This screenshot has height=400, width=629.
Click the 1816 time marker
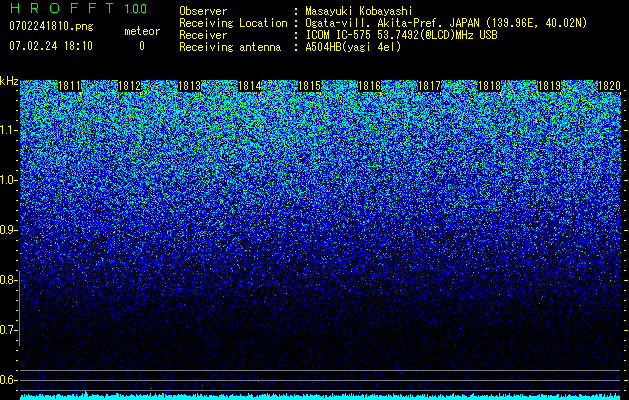tap(369, 86)
